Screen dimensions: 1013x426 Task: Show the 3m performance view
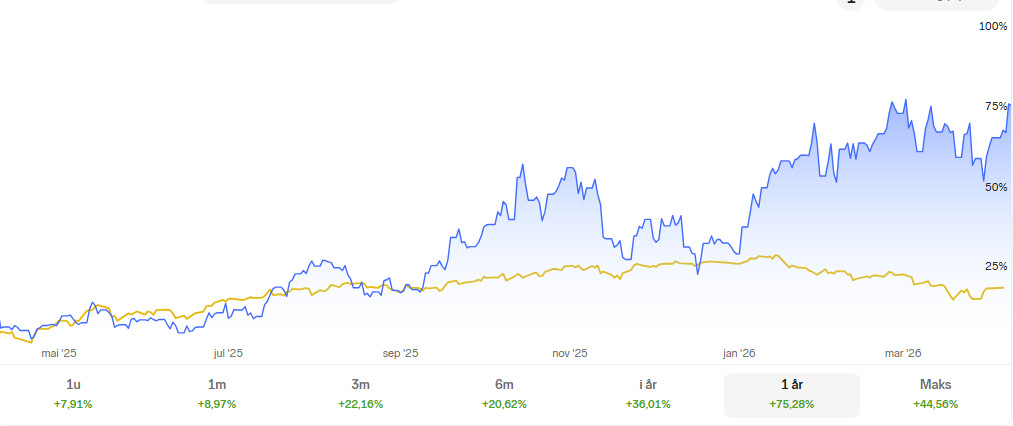point(360,394)
